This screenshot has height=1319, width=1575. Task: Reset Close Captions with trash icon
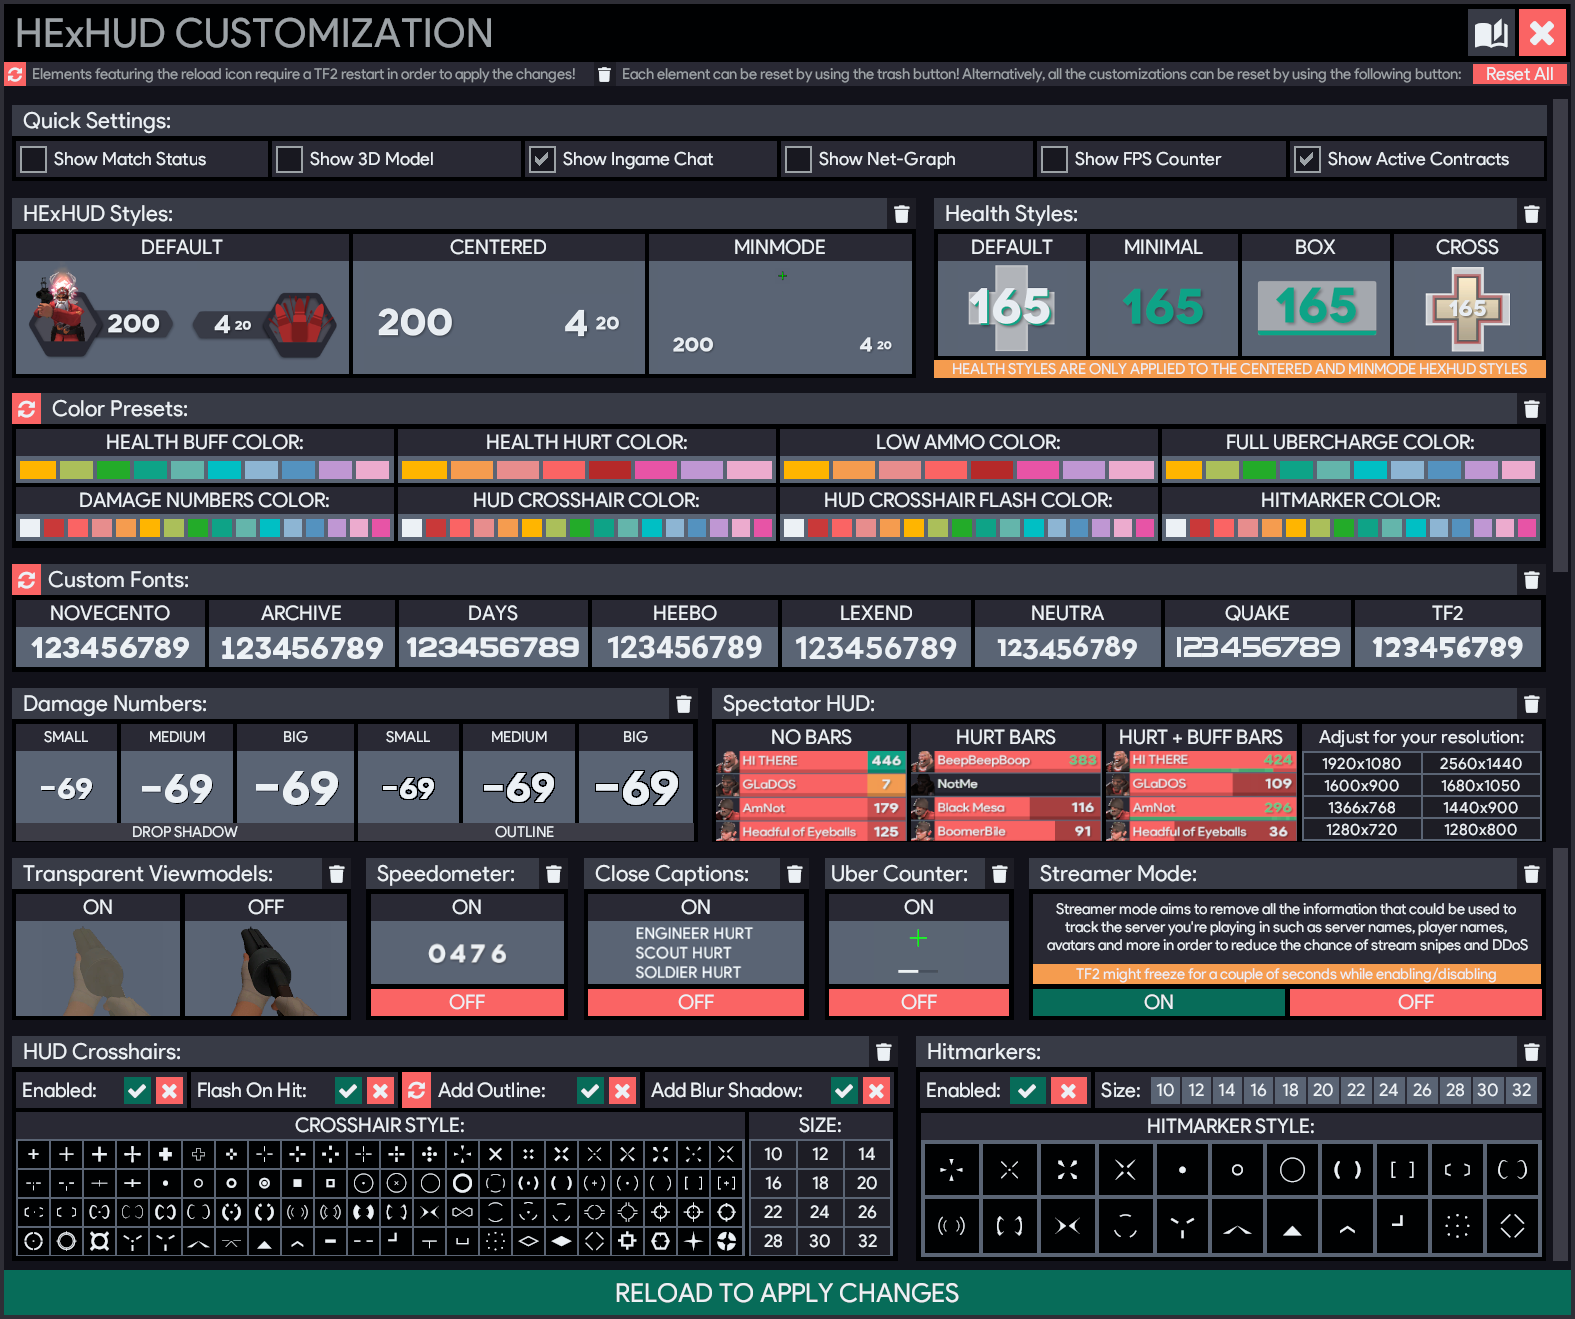click(x=794, y=874)
